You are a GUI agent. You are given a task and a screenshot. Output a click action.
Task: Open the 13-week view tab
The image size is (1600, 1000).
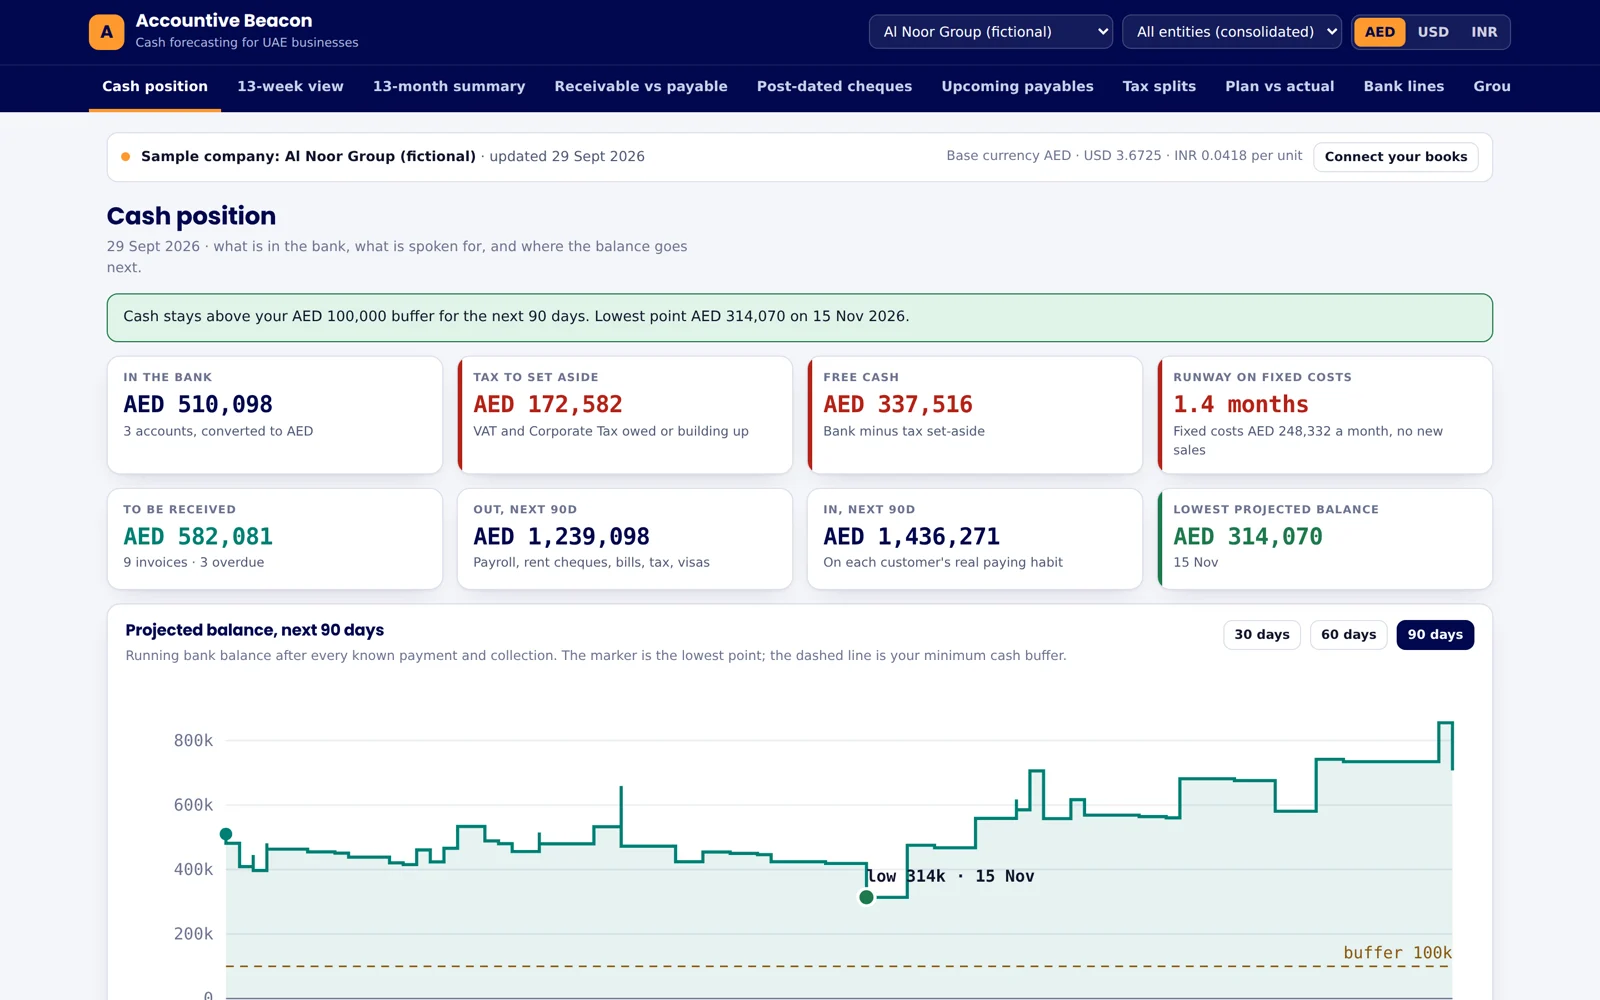(x=290, y=87)
